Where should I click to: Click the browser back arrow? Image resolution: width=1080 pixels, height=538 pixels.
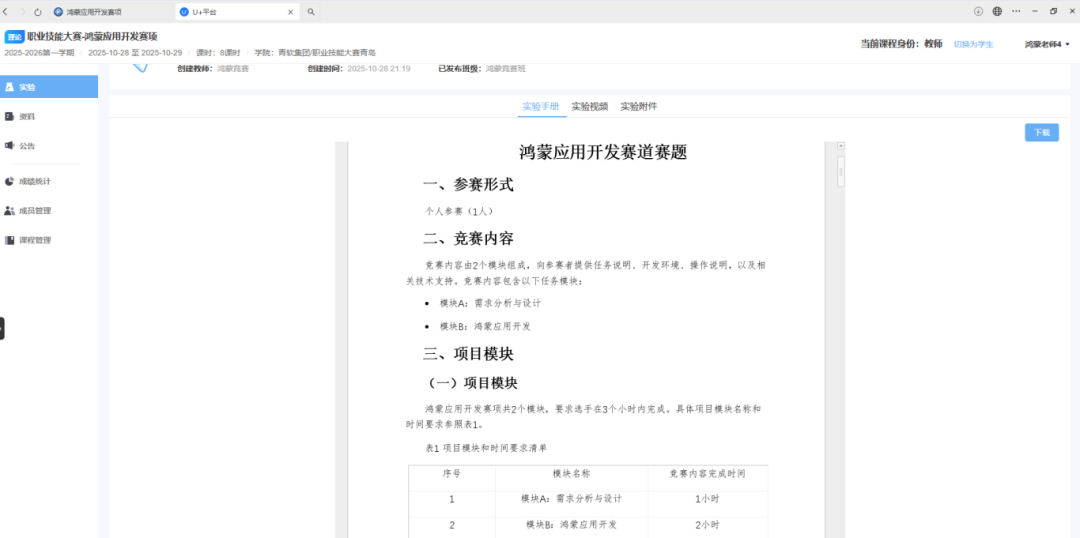(x=8, y=12)
